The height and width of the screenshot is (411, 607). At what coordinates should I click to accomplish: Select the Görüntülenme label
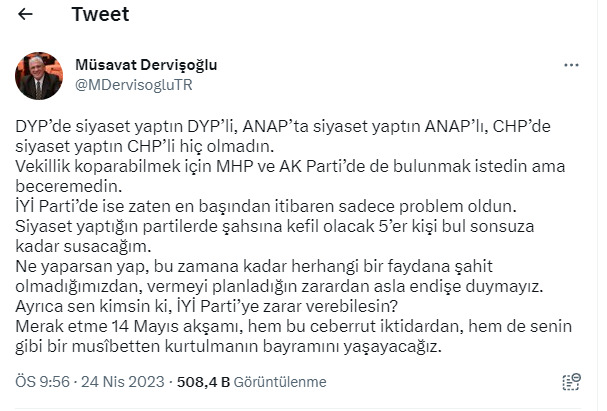pyautogui.click(x=280, y=382)
